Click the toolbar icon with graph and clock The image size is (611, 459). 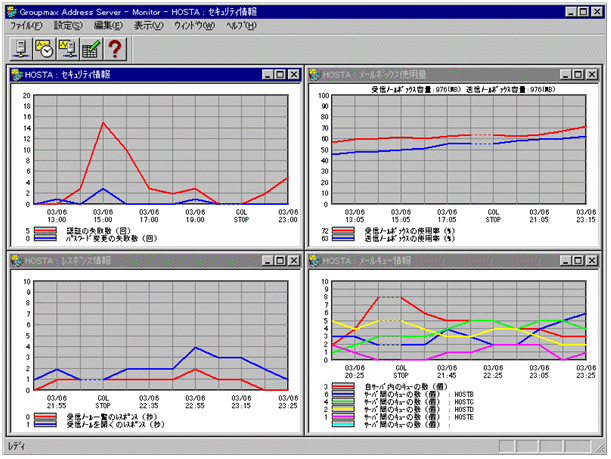pyautogui.click(x=44, y=48)
